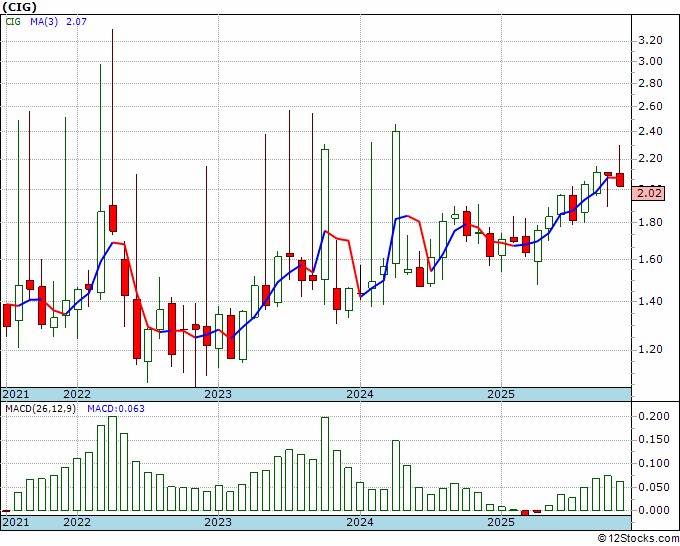Click 2025 on the price chart timeline

[501, 394]
